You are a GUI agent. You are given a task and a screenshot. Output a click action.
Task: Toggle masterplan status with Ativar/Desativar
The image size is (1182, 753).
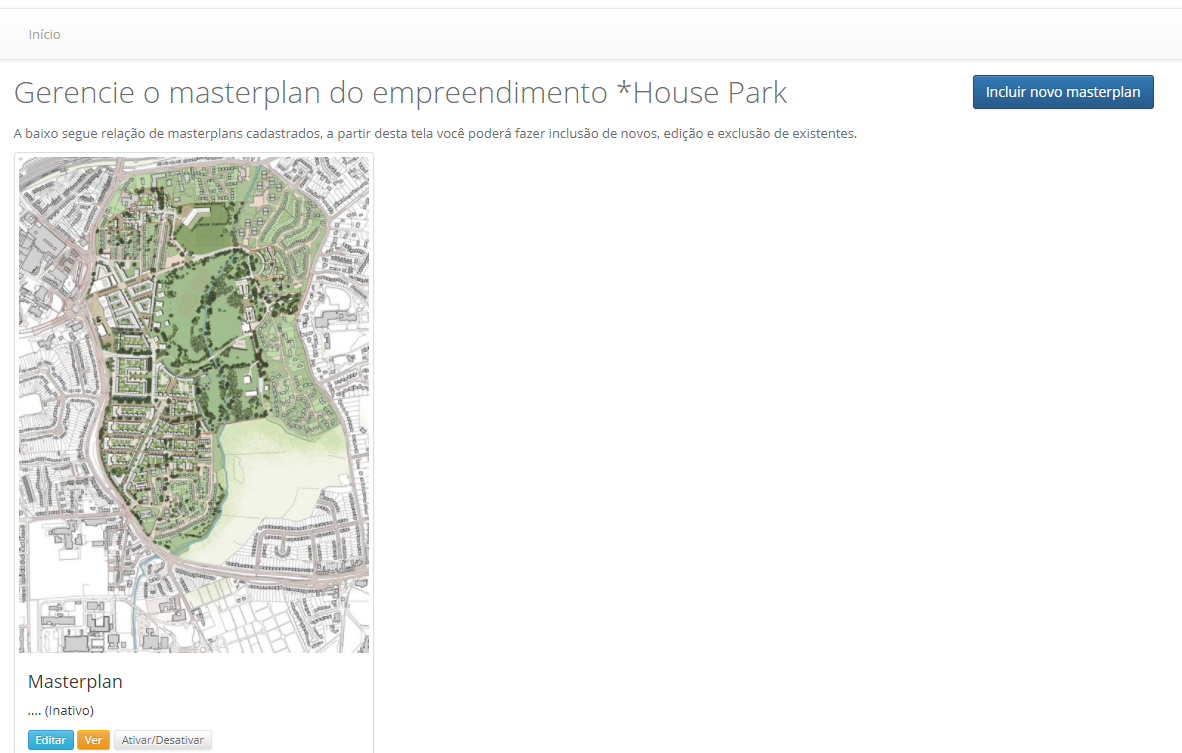click(x=162, y=740)
